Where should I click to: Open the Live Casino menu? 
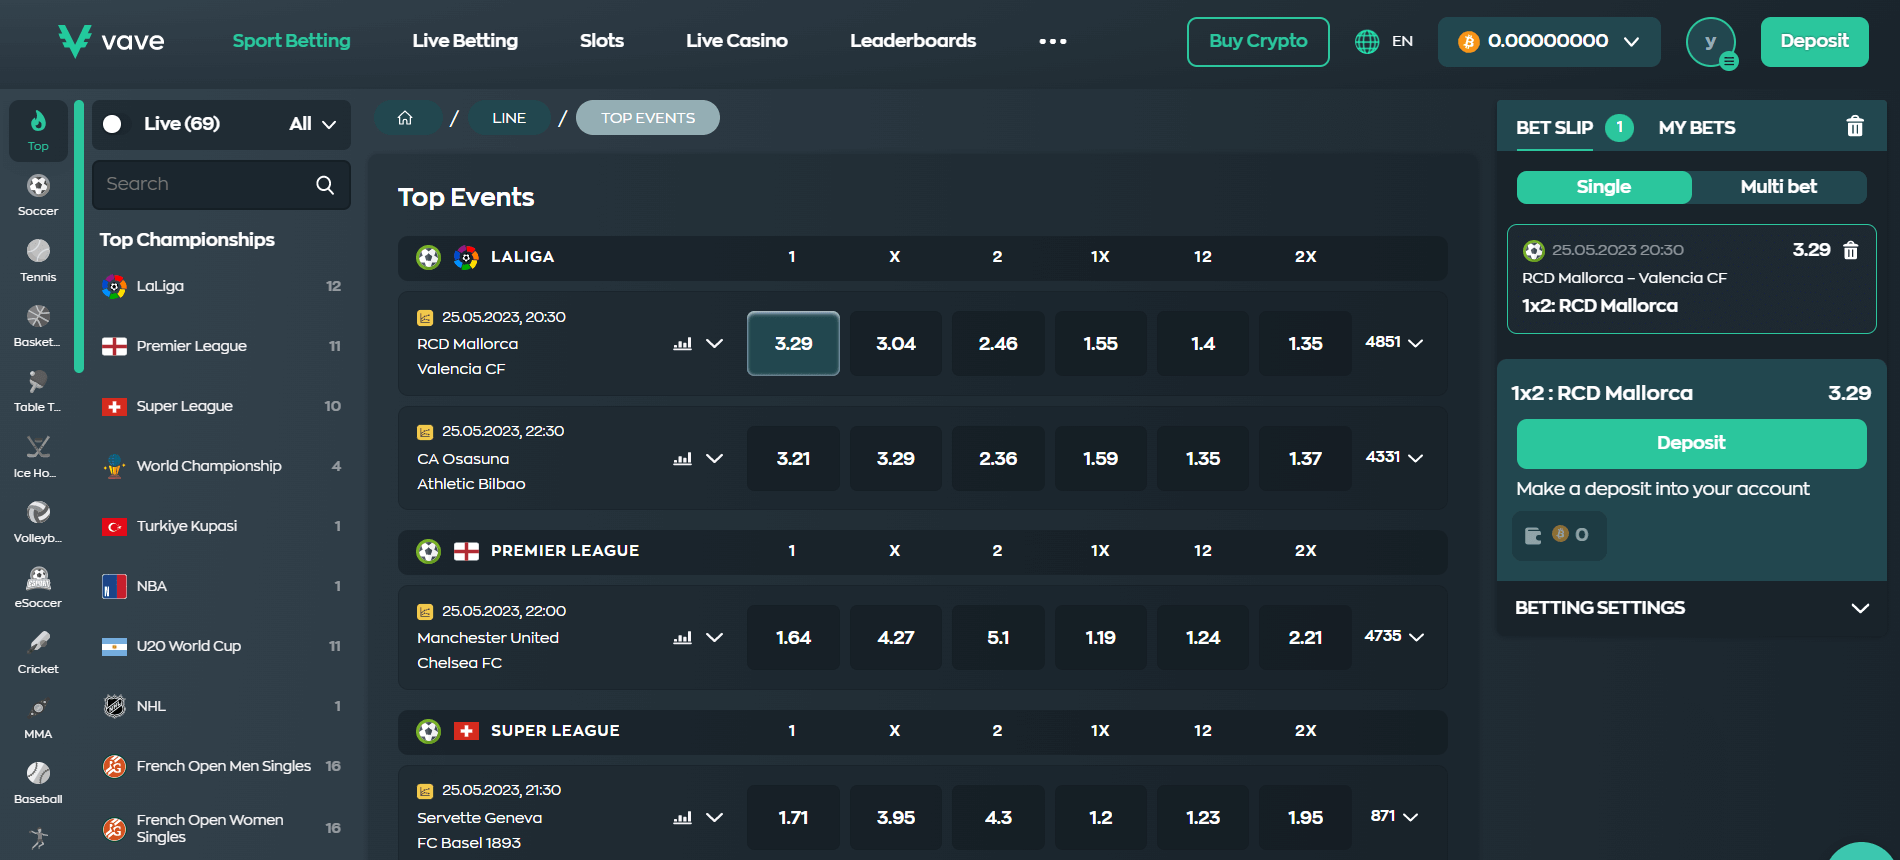pos(736,41)
